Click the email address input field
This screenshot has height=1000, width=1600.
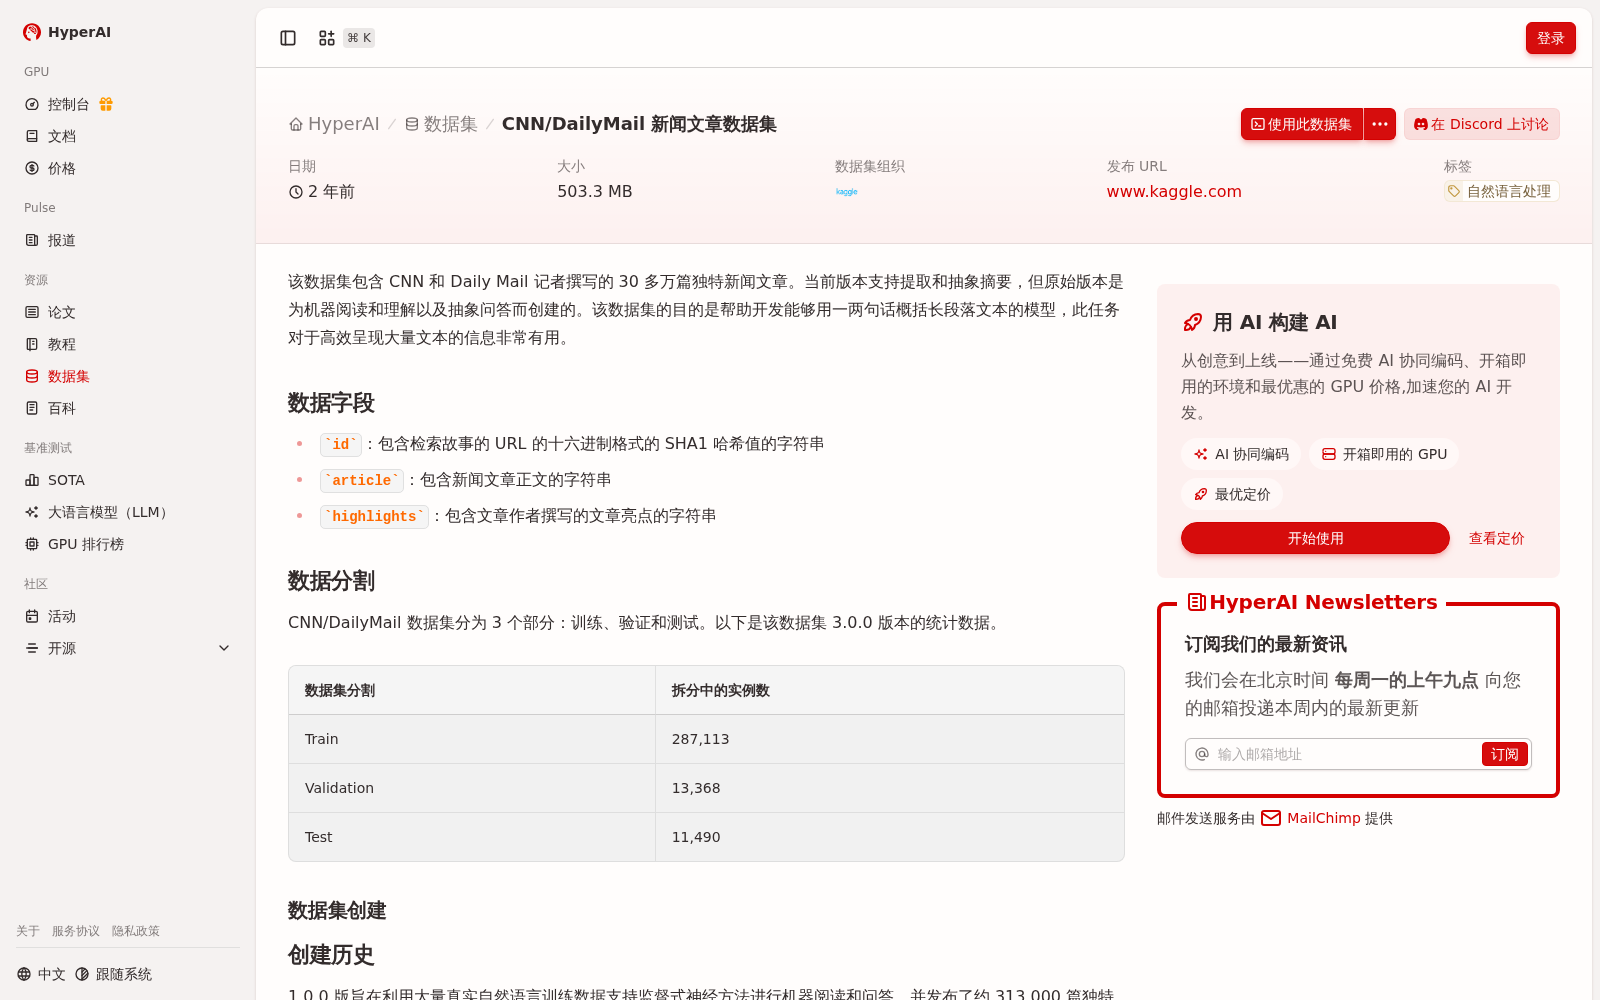click(1344, 754)
